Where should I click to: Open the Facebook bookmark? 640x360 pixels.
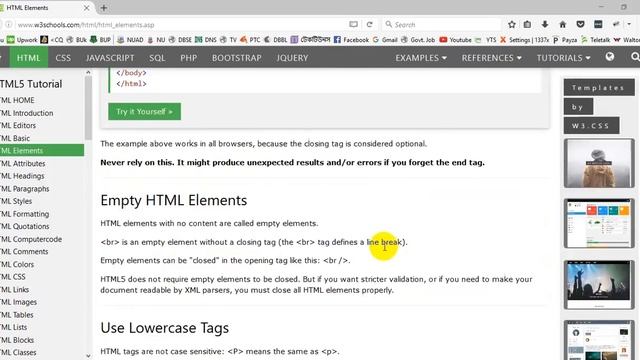[351, 40]
